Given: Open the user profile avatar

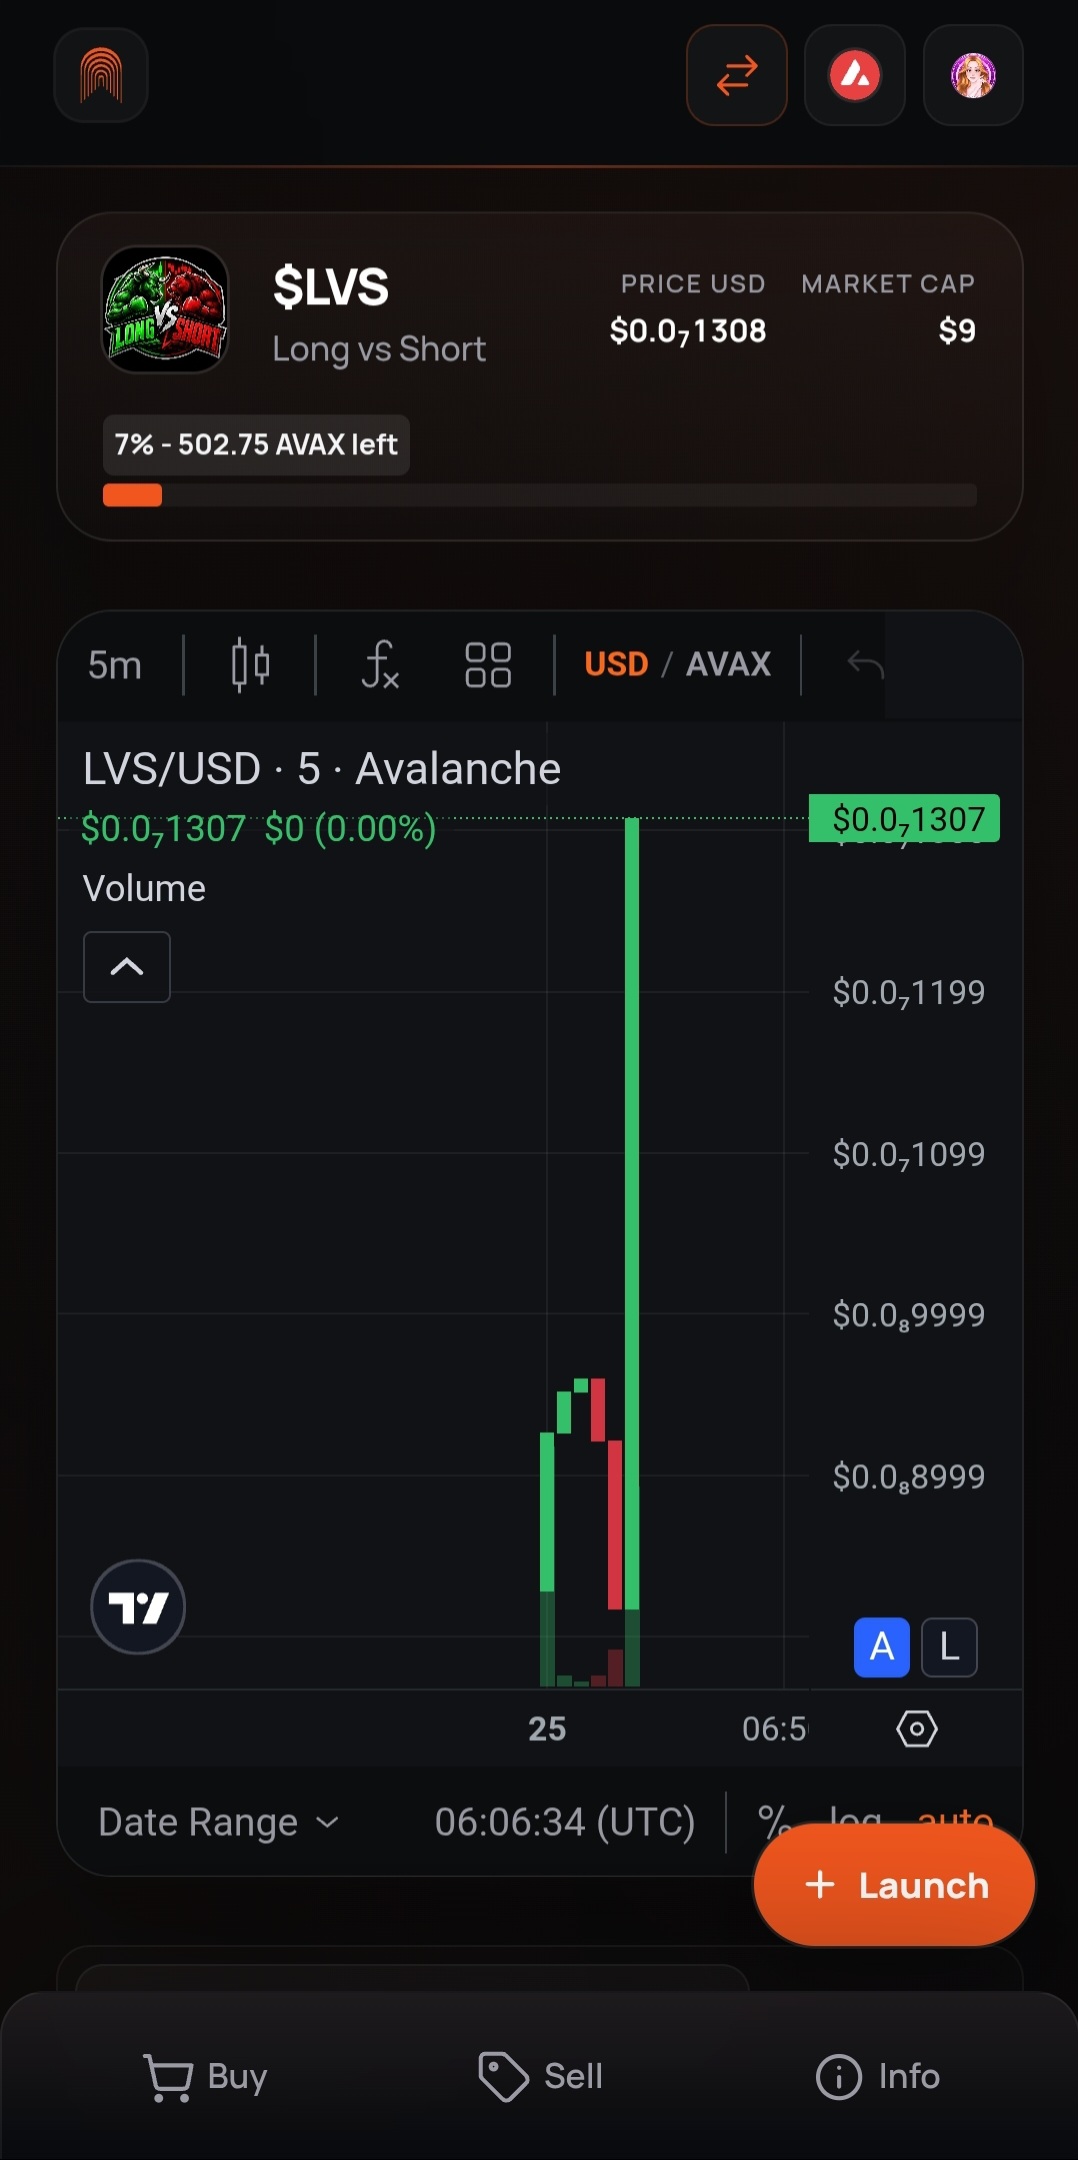Looking at the screenshot, I should (973, 75).
